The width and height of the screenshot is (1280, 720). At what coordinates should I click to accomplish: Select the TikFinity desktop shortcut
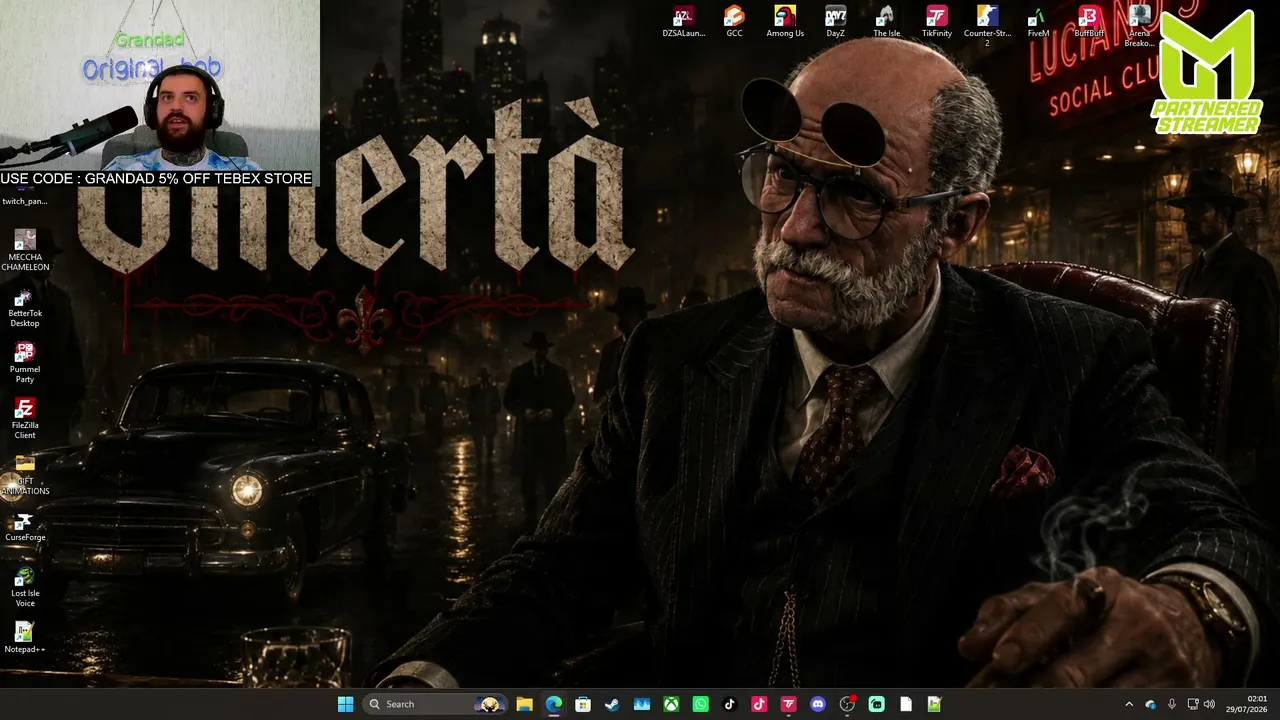pos(937,22)
